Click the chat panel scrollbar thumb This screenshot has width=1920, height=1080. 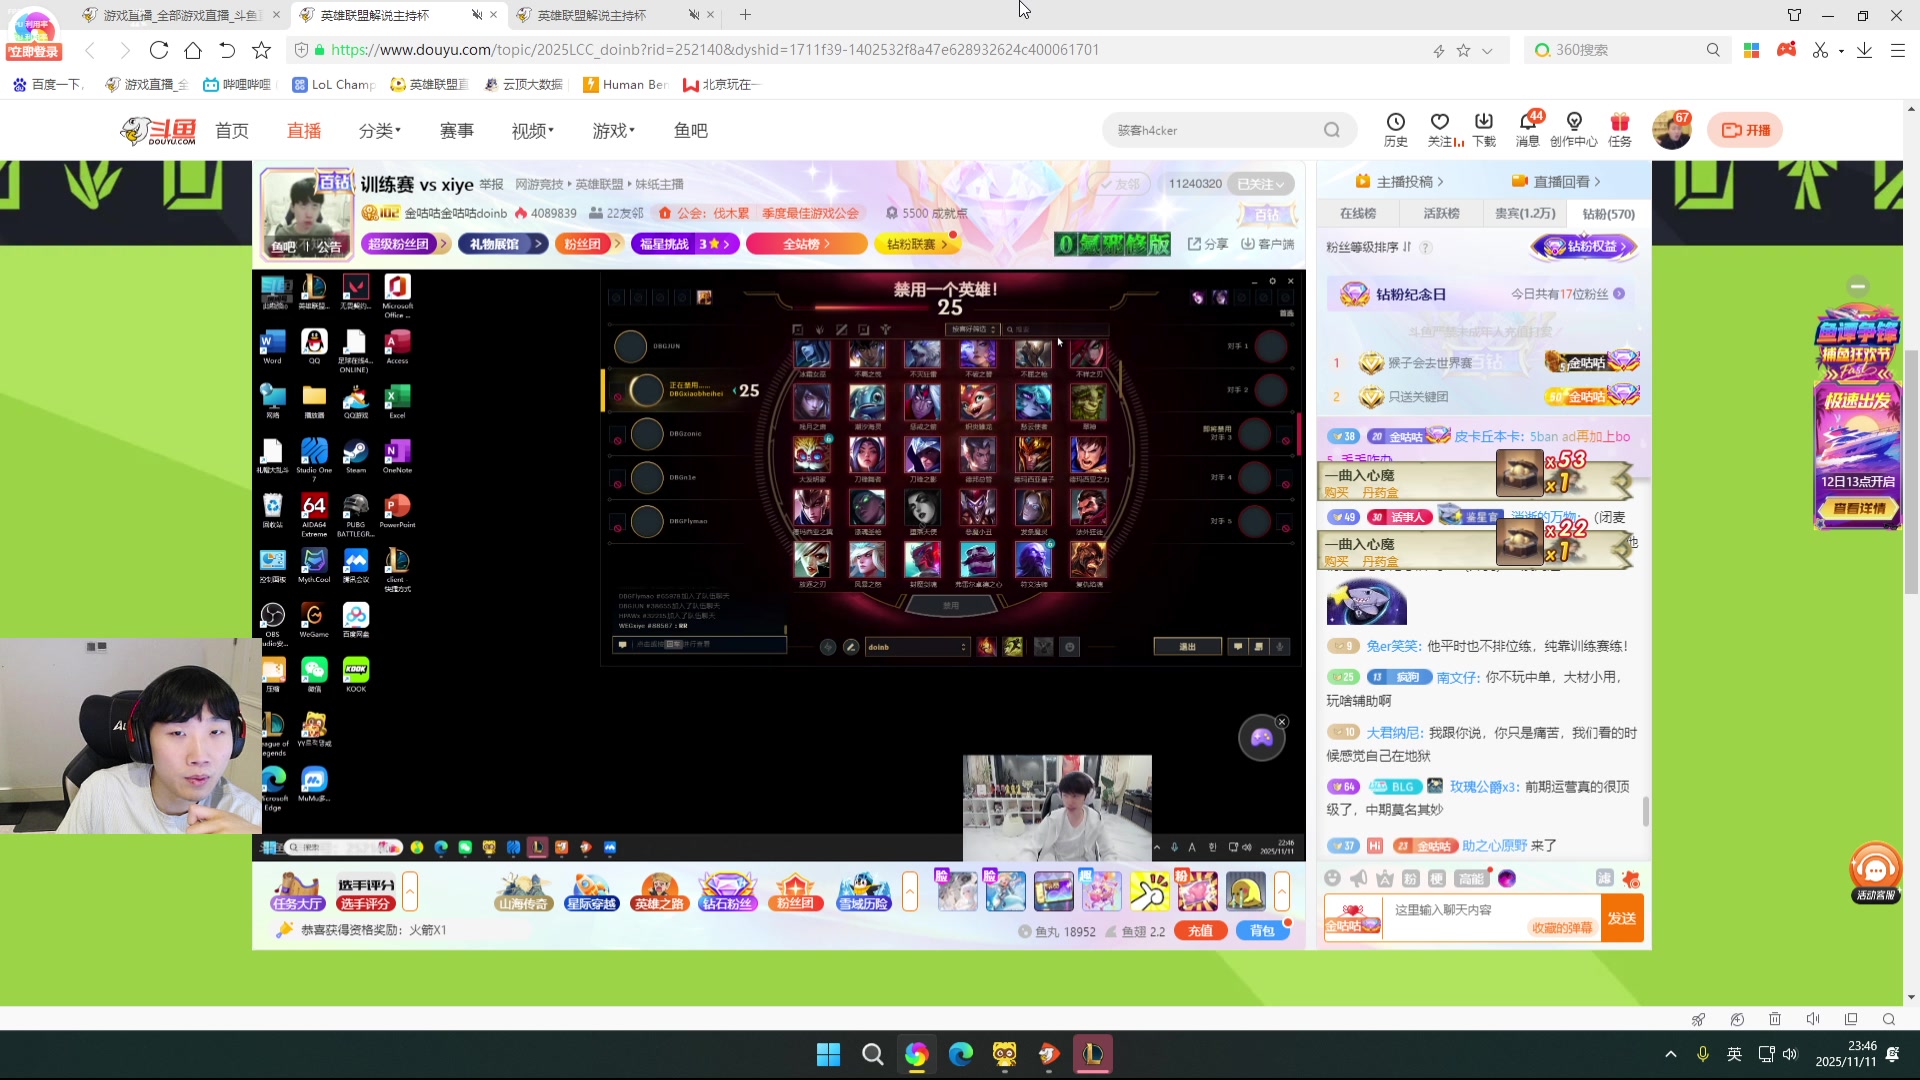1646,811
